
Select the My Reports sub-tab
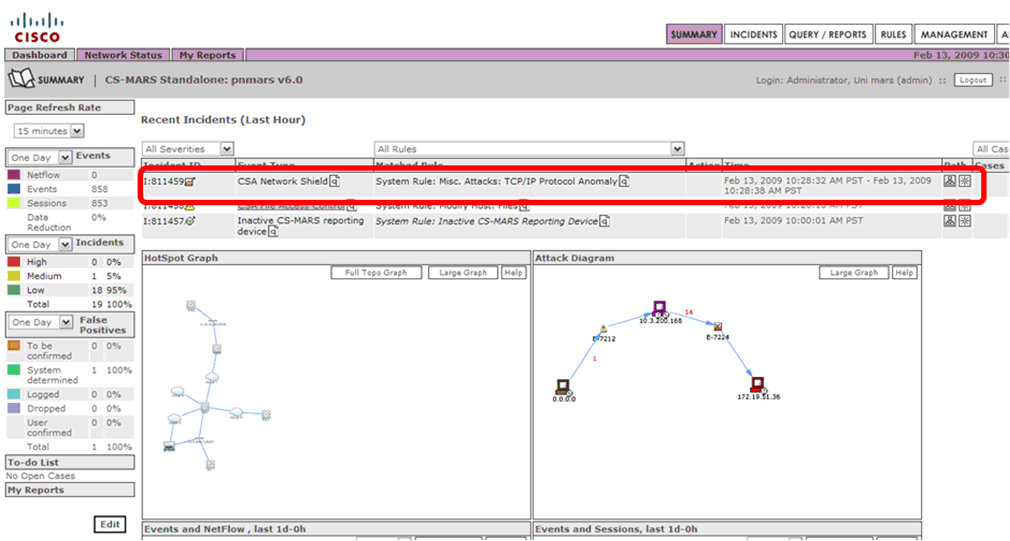[x=207, y=55]
